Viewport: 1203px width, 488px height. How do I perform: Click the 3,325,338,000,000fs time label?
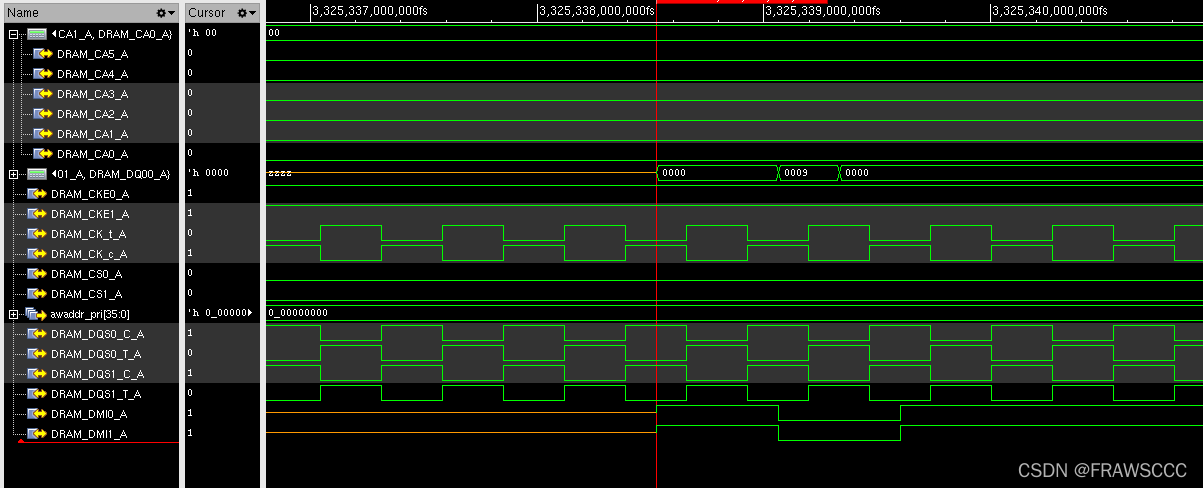pos(596,11)
